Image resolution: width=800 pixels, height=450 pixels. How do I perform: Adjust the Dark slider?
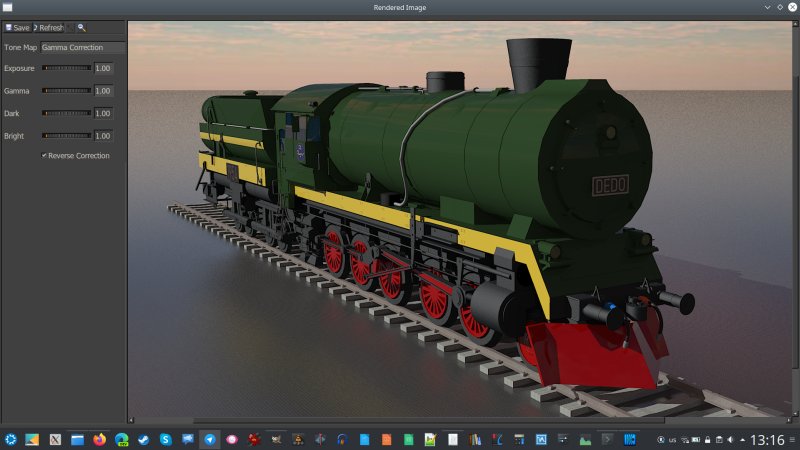(66, 113)
